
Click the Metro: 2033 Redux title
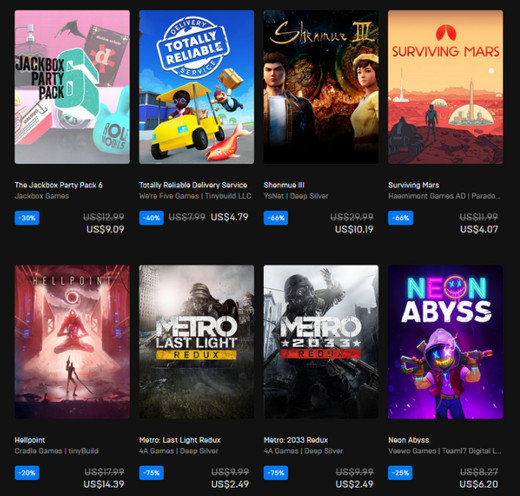click(x=296, y=440)
